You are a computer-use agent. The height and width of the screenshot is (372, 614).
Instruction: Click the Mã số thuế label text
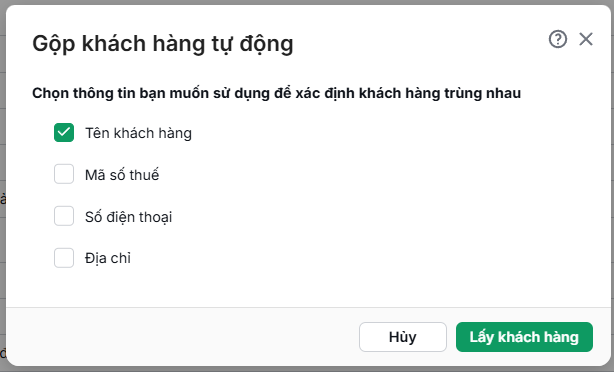122,175
